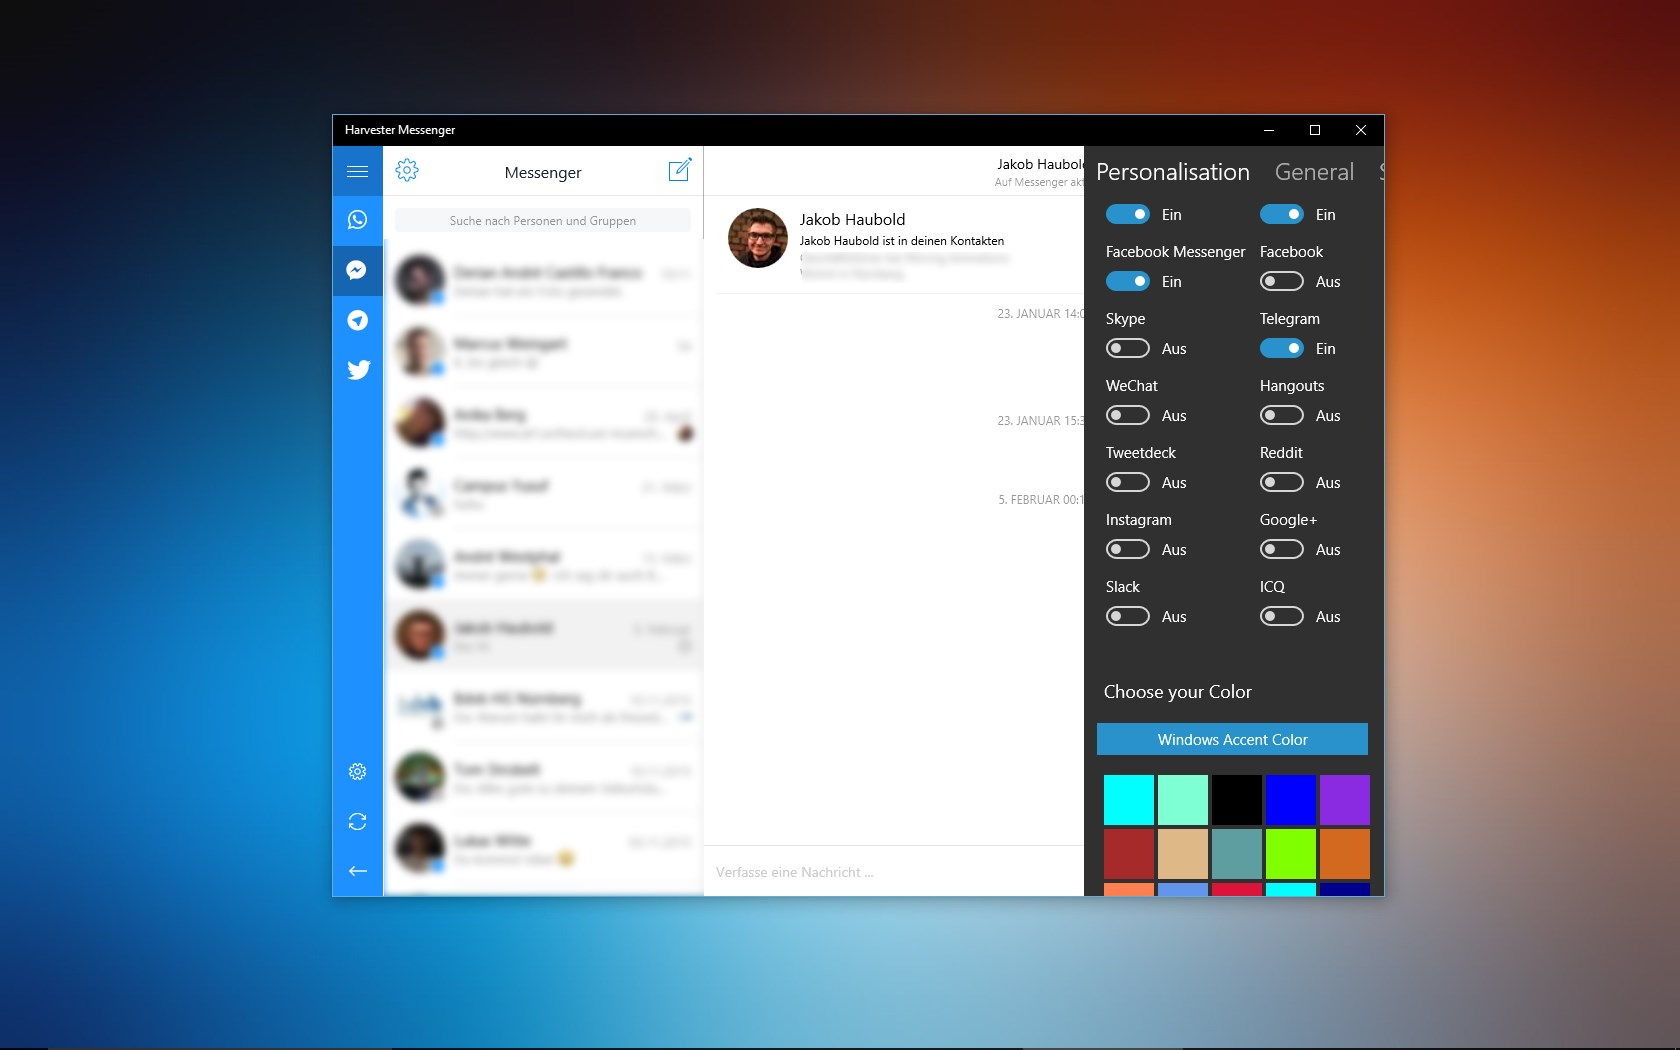Choose the orange-brown color swatch
Screen dimensions: 1680x1050
point(1345,854)
